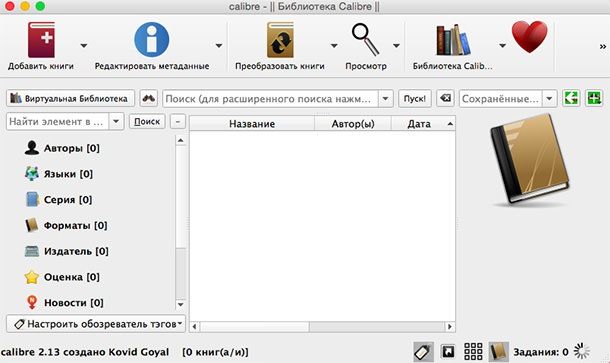Click tag browser scroll down arrow

click(181, 305)
